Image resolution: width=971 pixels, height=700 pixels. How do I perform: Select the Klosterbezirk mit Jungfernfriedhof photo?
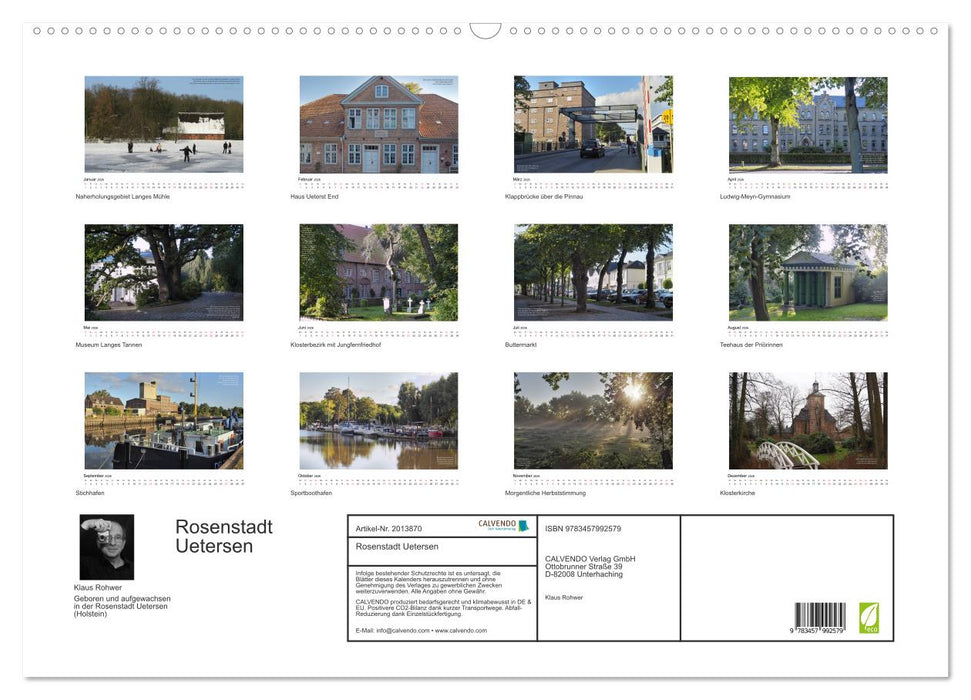click(378, 271)
